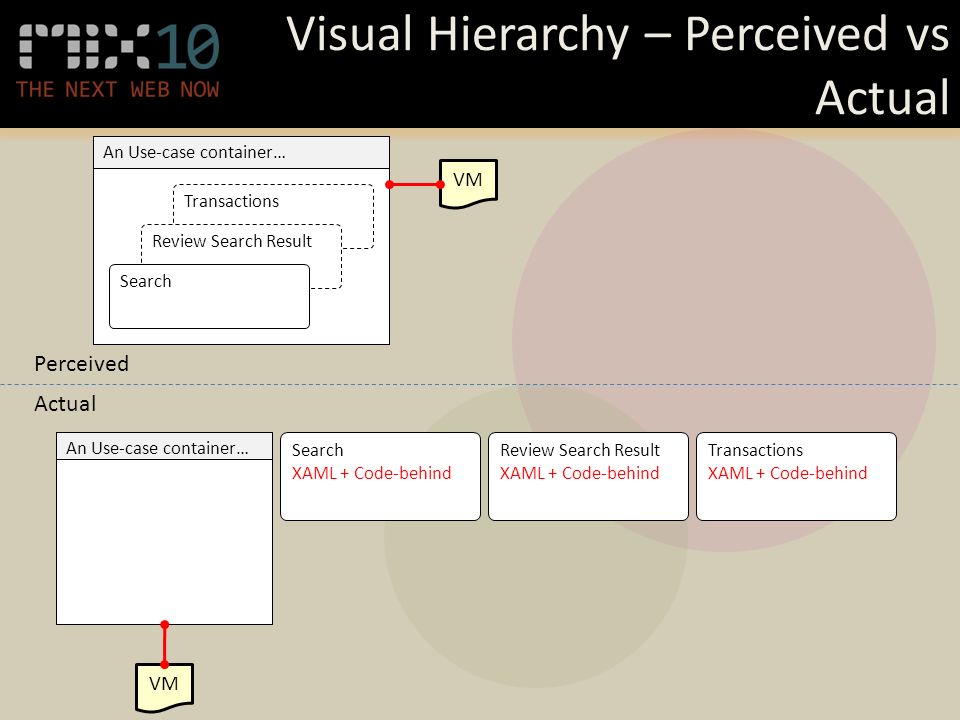Click red 'XAML + Code-behind' under Transactions
Viewport: 960px width, 720px height.
click(x=787, y=473)
